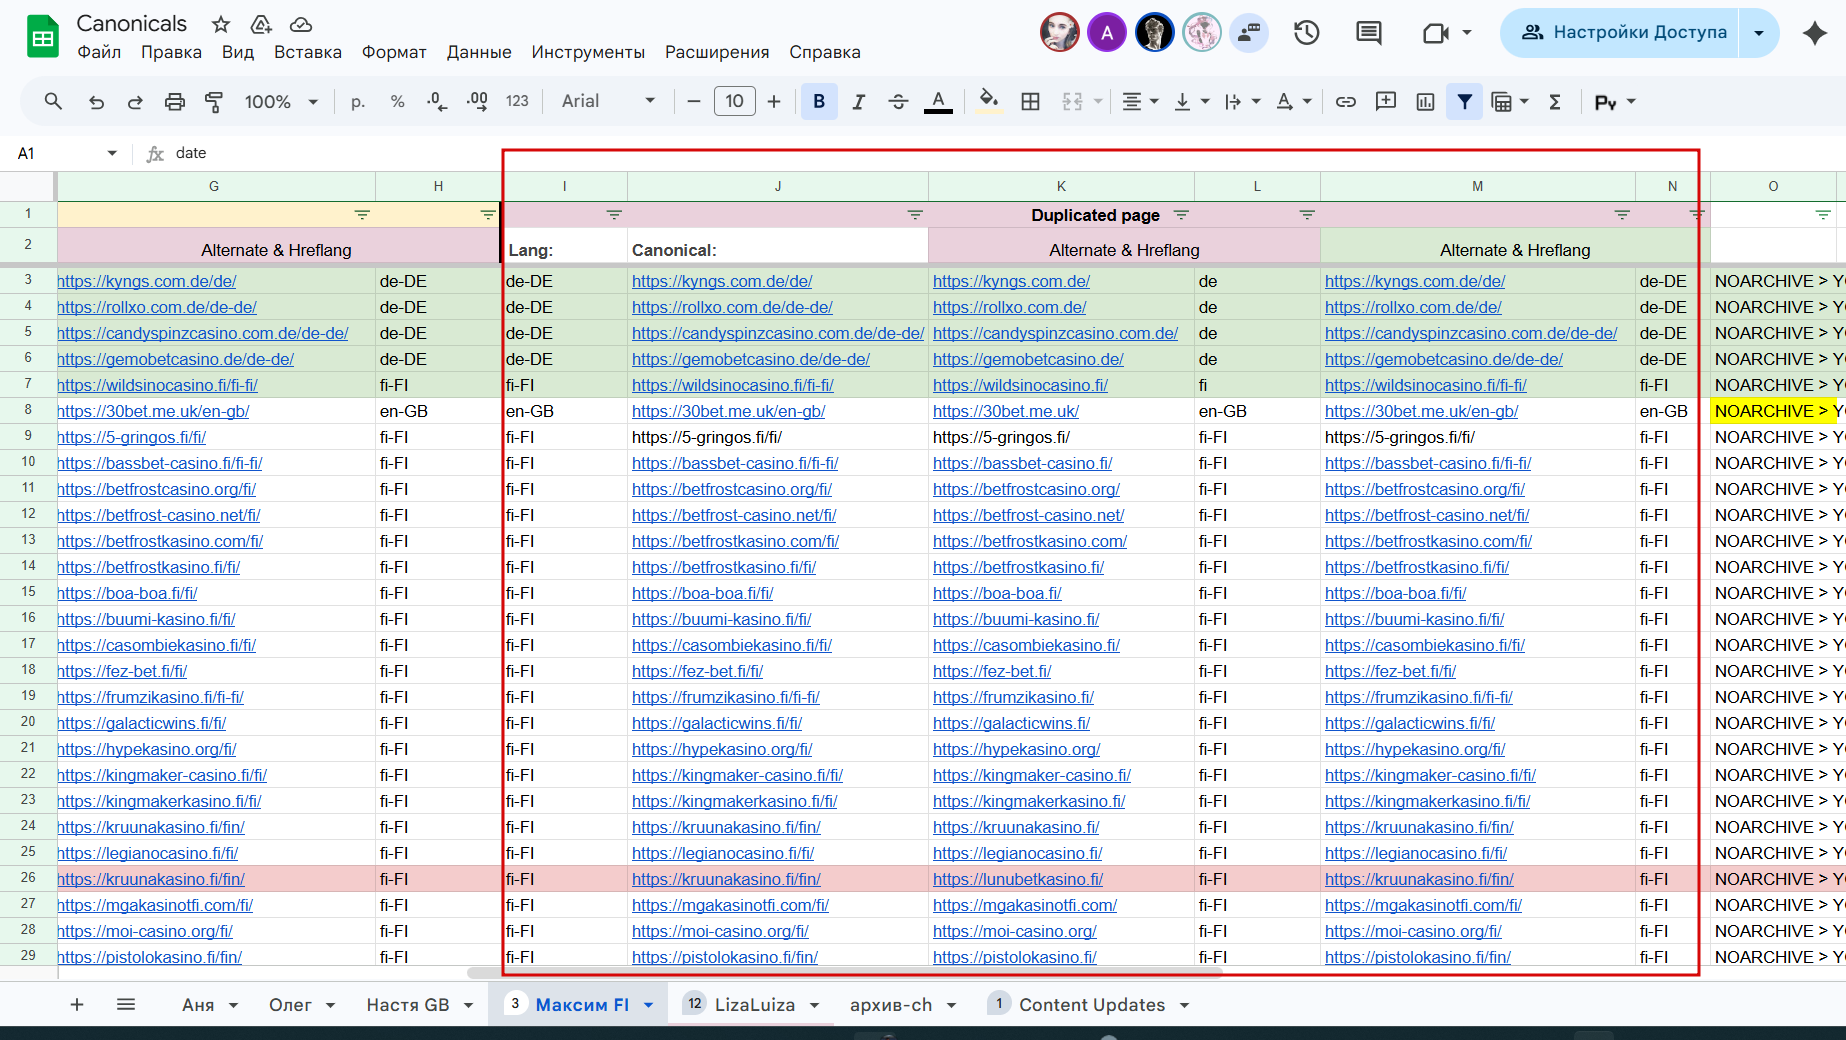1846x1040 pixels.
Task: Insert a link with chain icon
Action: (x=1346, y=102)
